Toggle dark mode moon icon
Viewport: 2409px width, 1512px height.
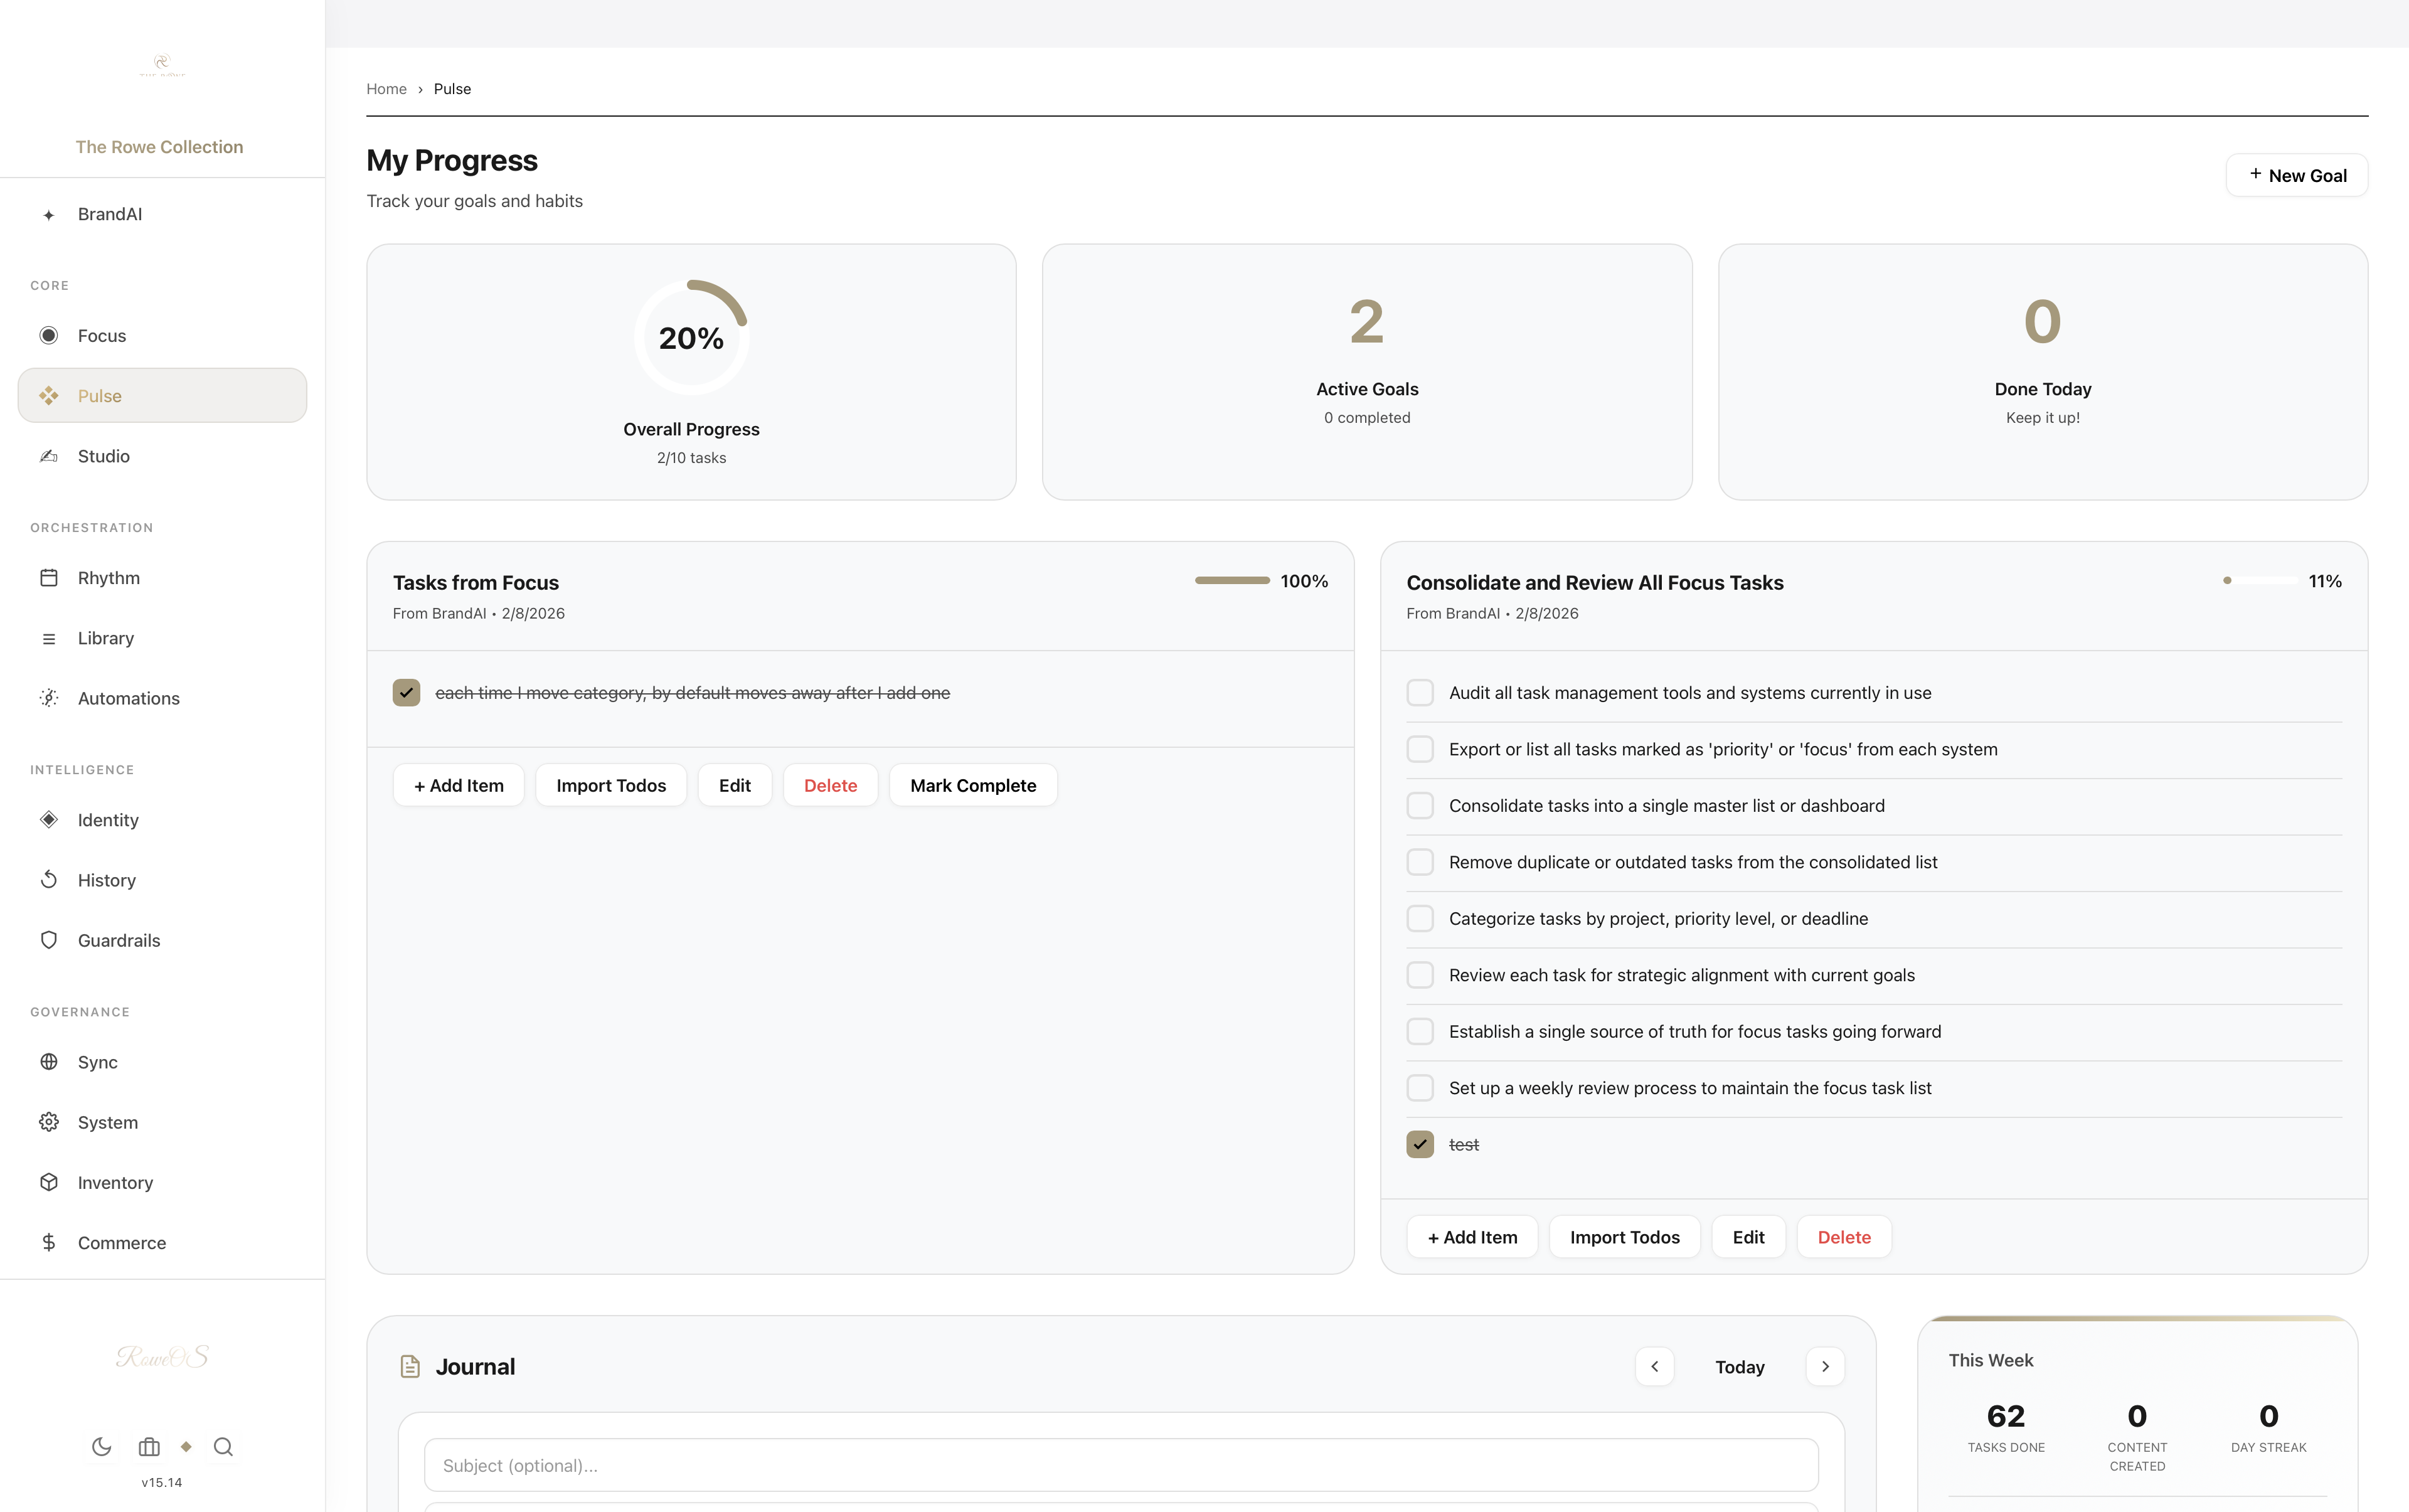(x=101, y=1446)
